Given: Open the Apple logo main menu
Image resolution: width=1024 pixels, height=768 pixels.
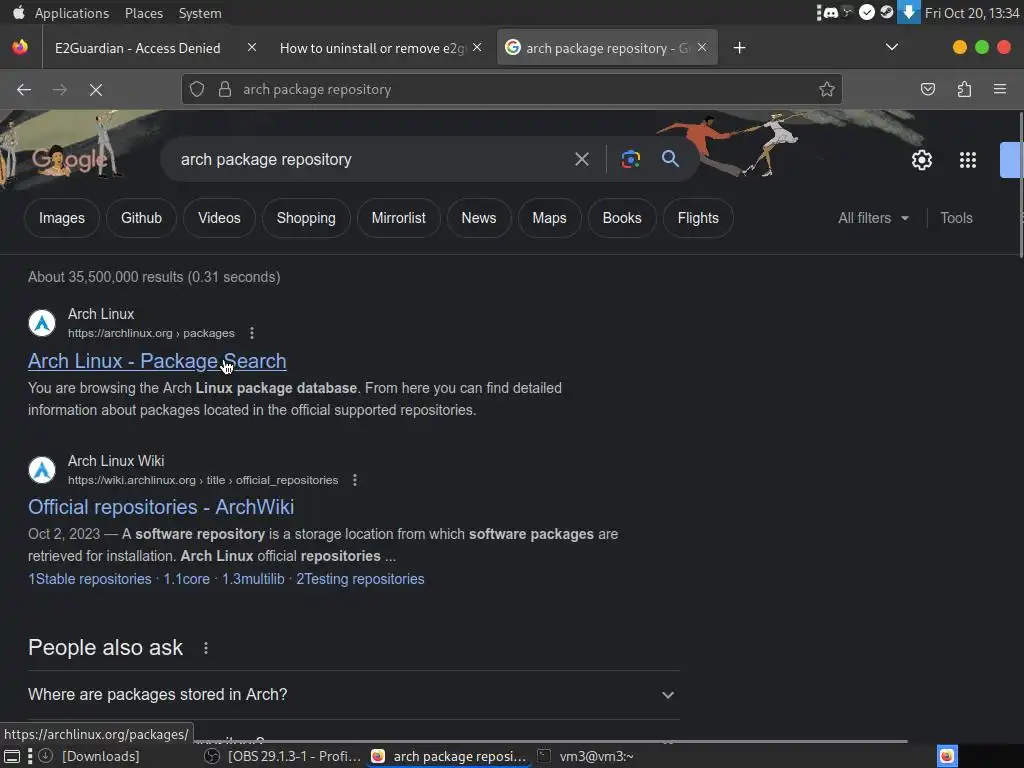Looking at the screenshot, I should [19, 12].
